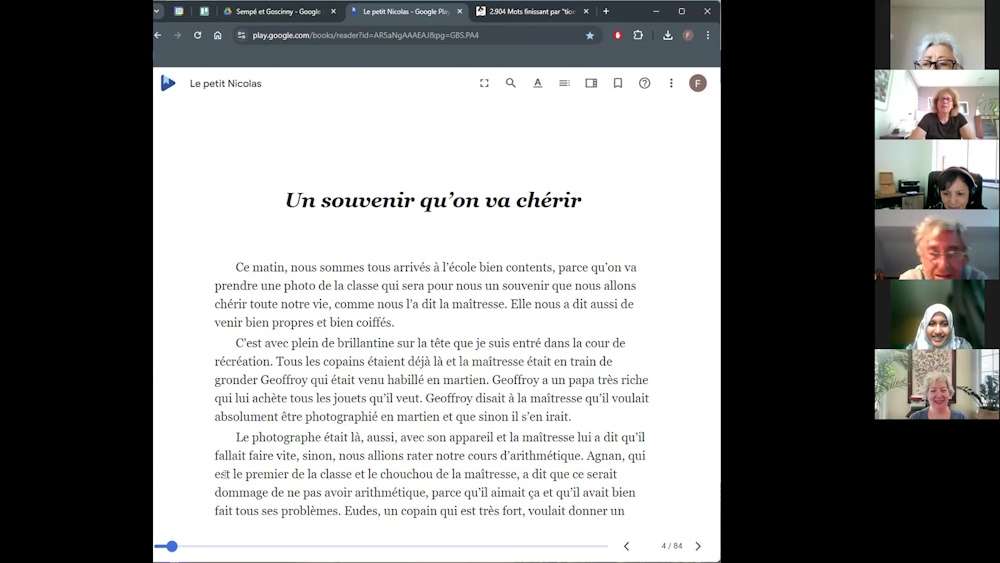Open the account avatar 'F' in reader
The height and width of the screenshot is (563, 1000).
(698, 83)
